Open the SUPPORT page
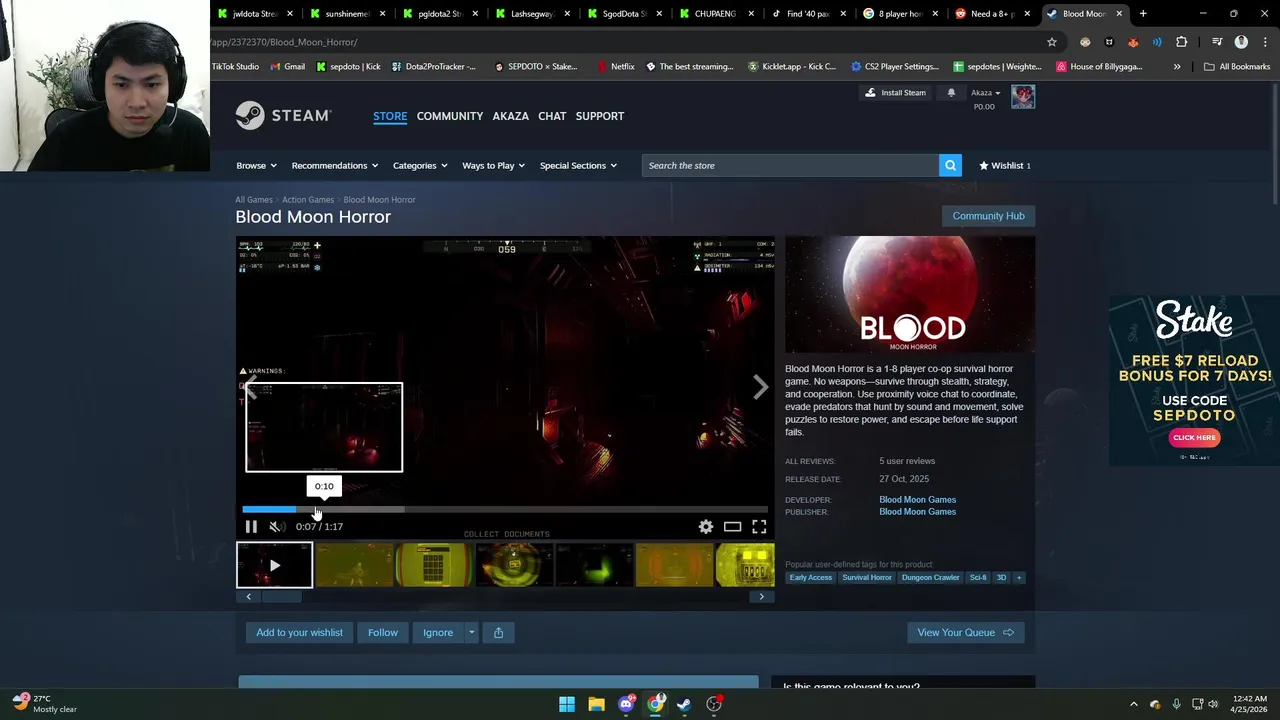 (600, 116)
